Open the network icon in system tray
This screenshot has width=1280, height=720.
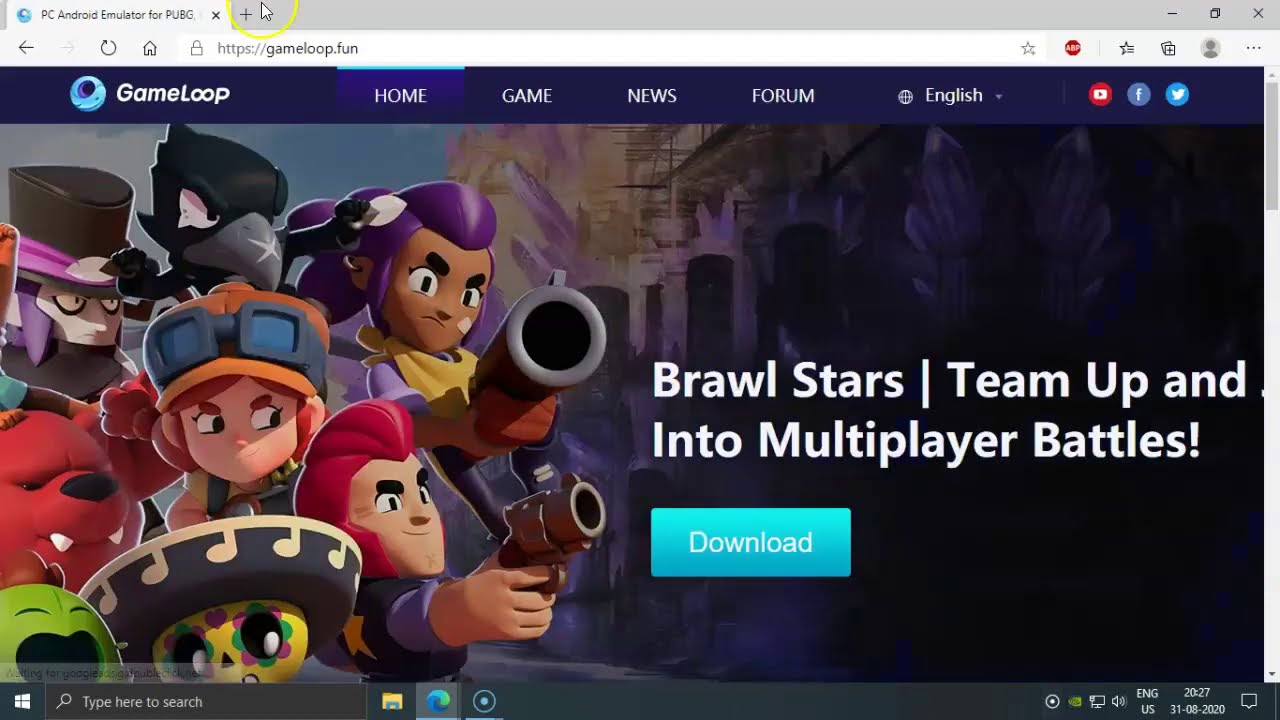[x=1097, y=701]
